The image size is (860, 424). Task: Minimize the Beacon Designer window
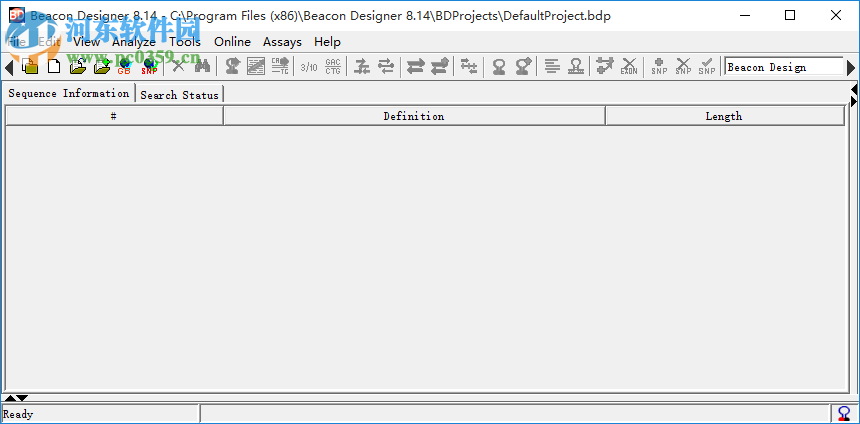744,15
